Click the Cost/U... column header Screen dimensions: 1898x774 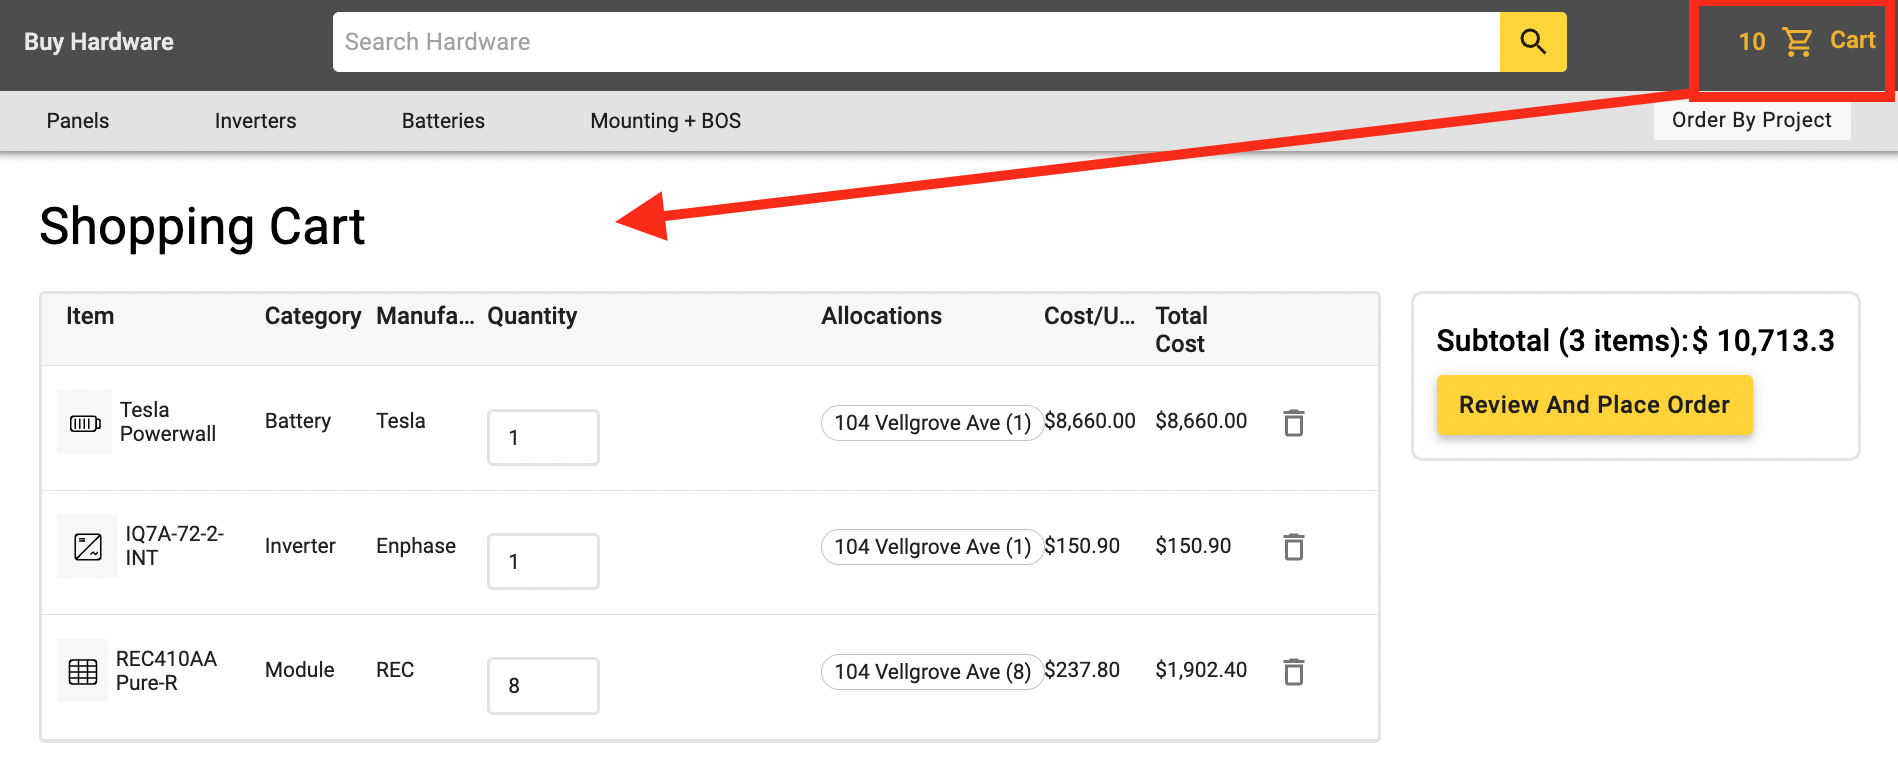click(x=1089, y=316)
